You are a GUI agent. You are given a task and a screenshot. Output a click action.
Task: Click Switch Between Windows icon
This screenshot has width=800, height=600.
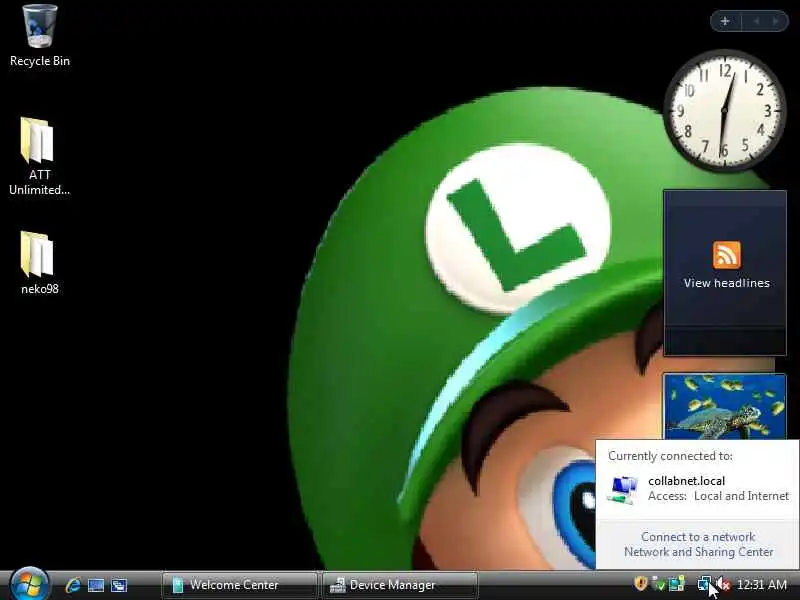(x=119, y=585)
